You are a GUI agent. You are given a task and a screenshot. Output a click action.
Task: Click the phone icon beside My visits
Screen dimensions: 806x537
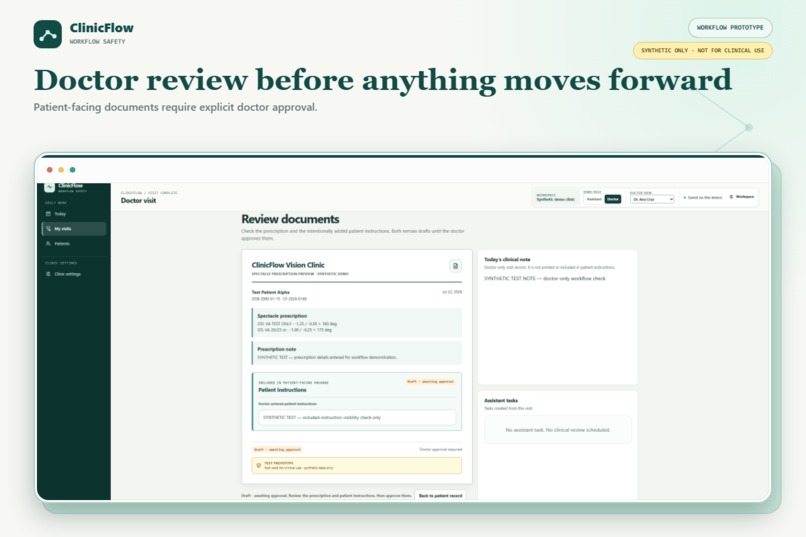48,229
